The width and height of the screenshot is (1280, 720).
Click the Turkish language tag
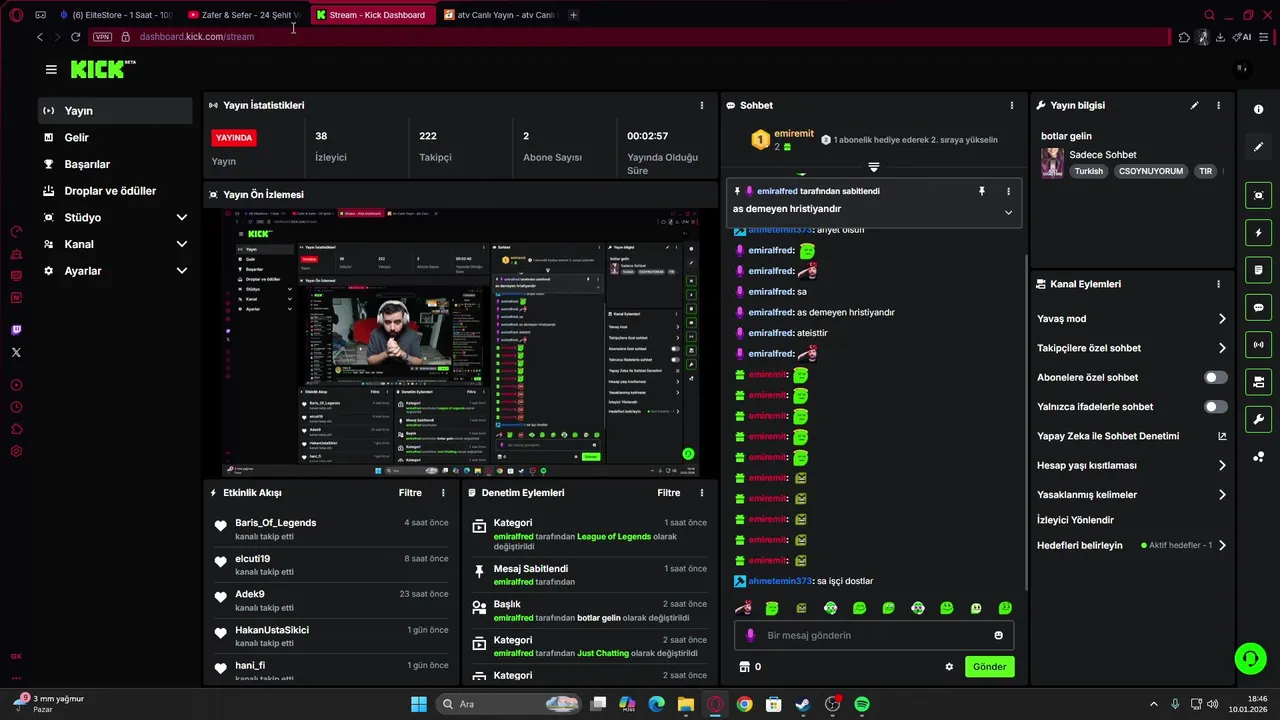(x=1089, y=171)
